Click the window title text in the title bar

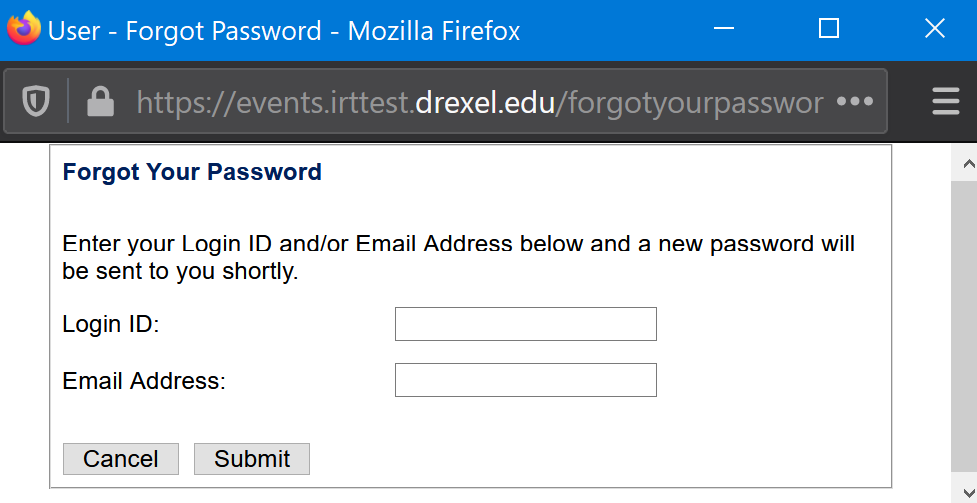284,31
